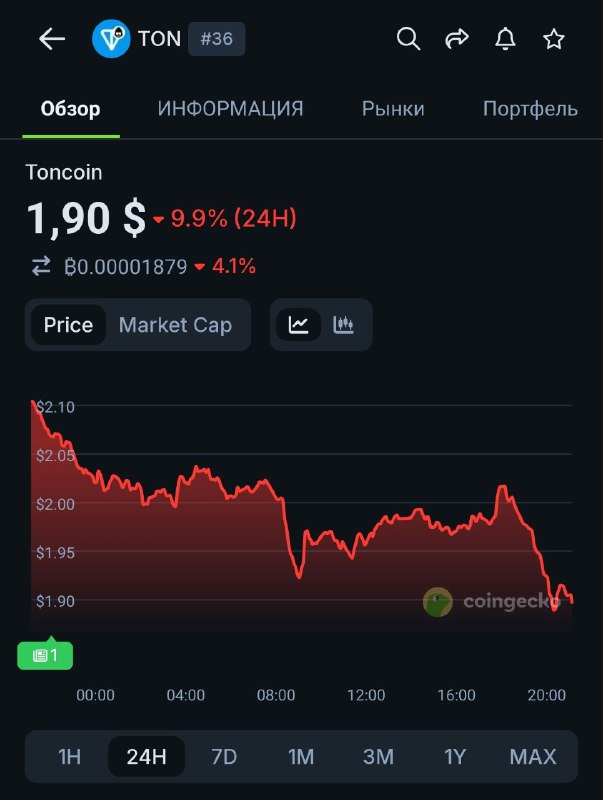Add TON to favorites star
Viewport: 603px width, 800px height.
point(554,39)
